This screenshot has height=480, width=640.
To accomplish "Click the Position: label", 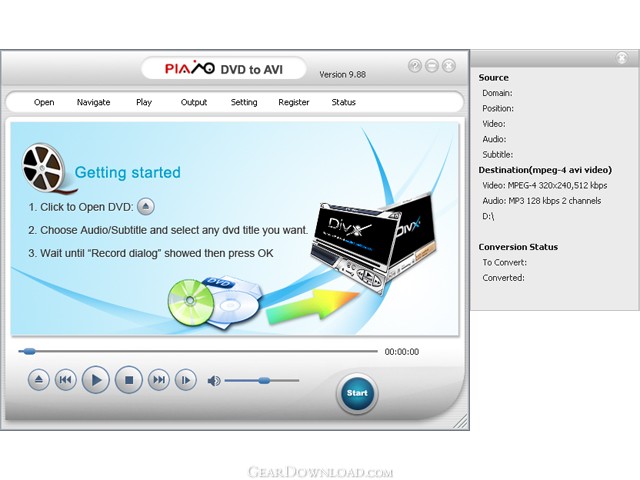I will (x=498, y=109).
